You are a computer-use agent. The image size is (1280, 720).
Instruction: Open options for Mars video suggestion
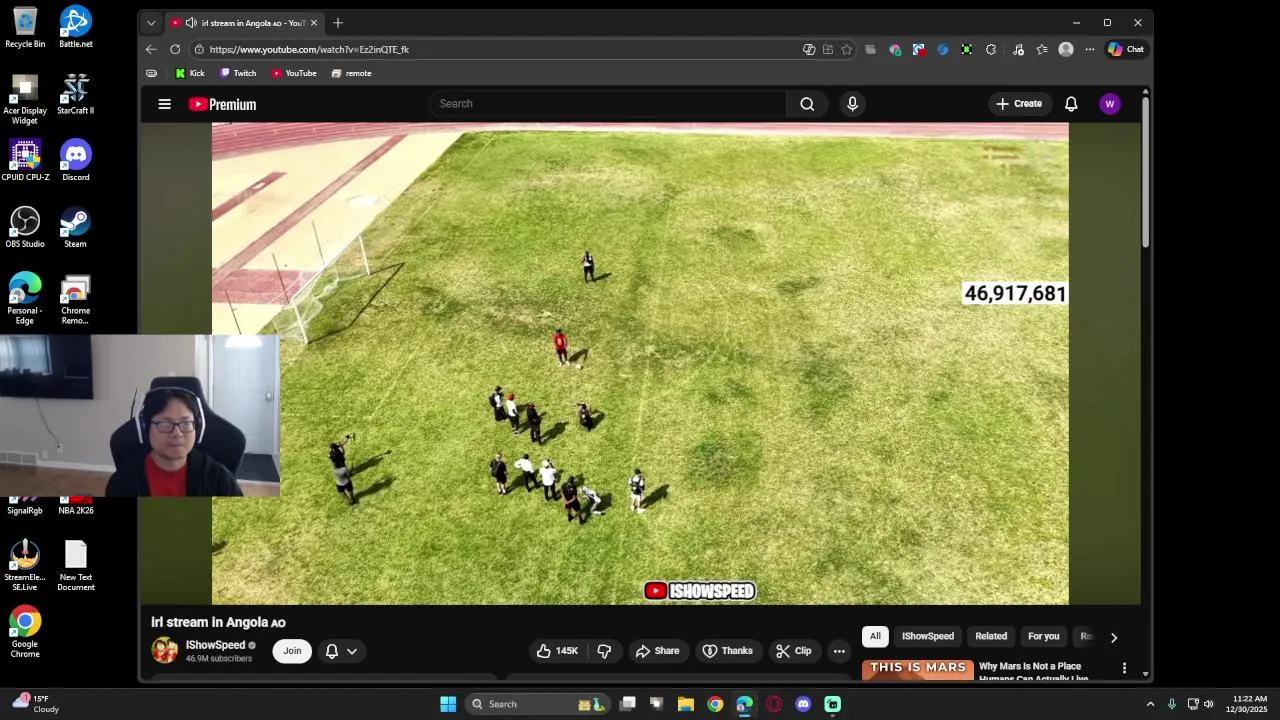1124,668
